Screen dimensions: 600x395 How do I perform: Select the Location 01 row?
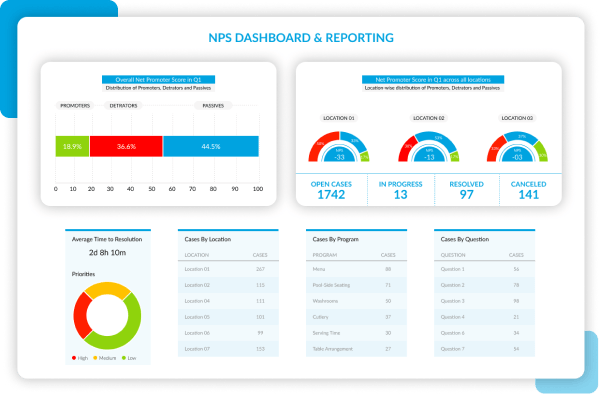pos(228,269)
